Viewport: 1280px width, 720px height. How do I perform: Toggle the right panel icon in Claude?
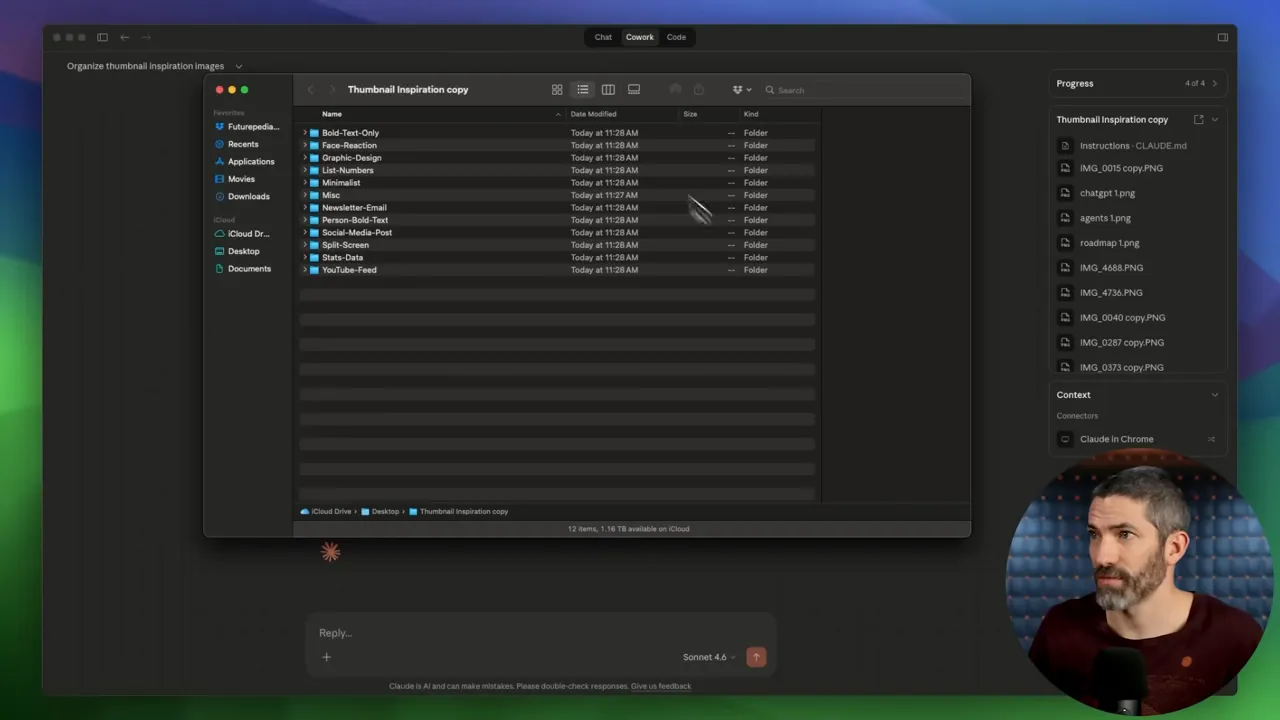coord(1222,37)
